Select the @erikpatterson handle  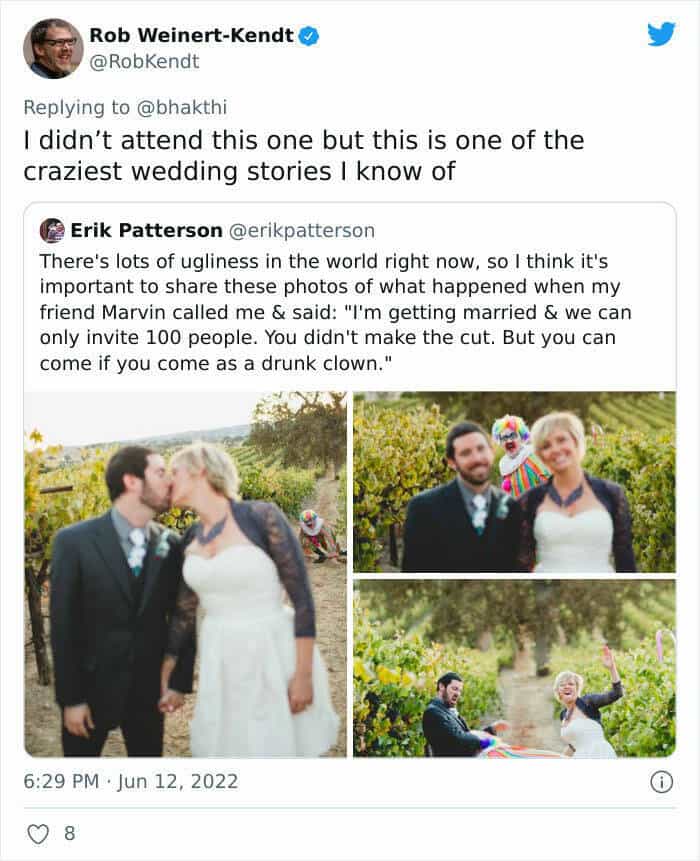tap(302, 231)
